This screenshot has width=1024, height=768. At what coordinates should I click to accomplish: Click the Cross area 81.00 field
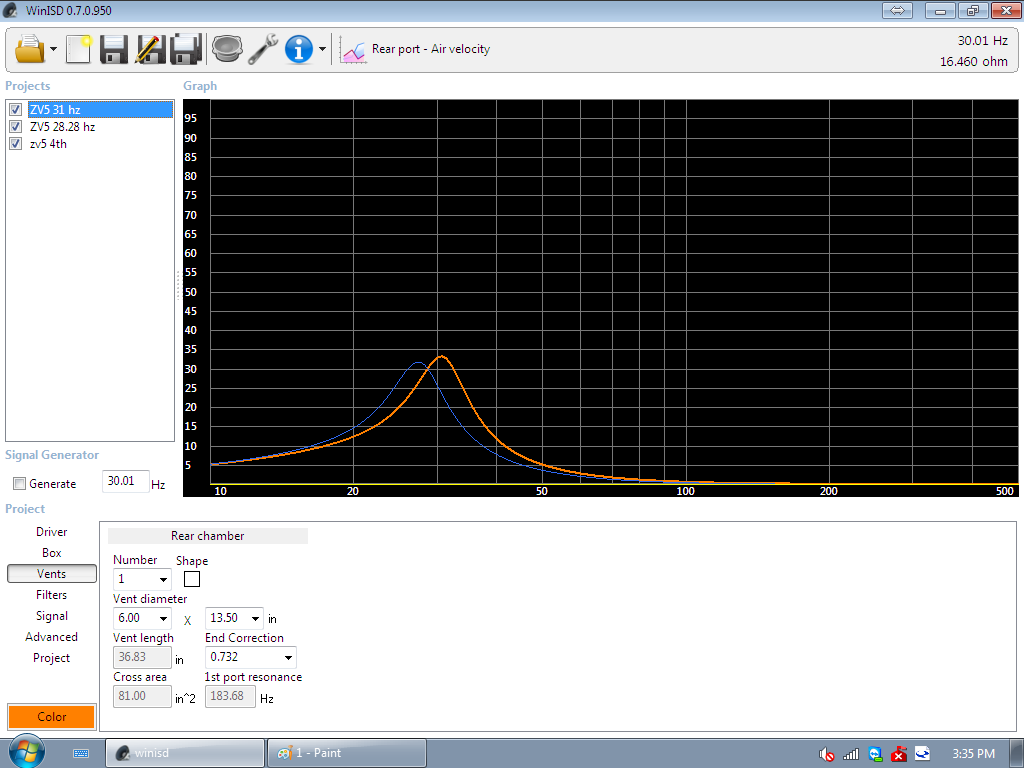[142, 696]
